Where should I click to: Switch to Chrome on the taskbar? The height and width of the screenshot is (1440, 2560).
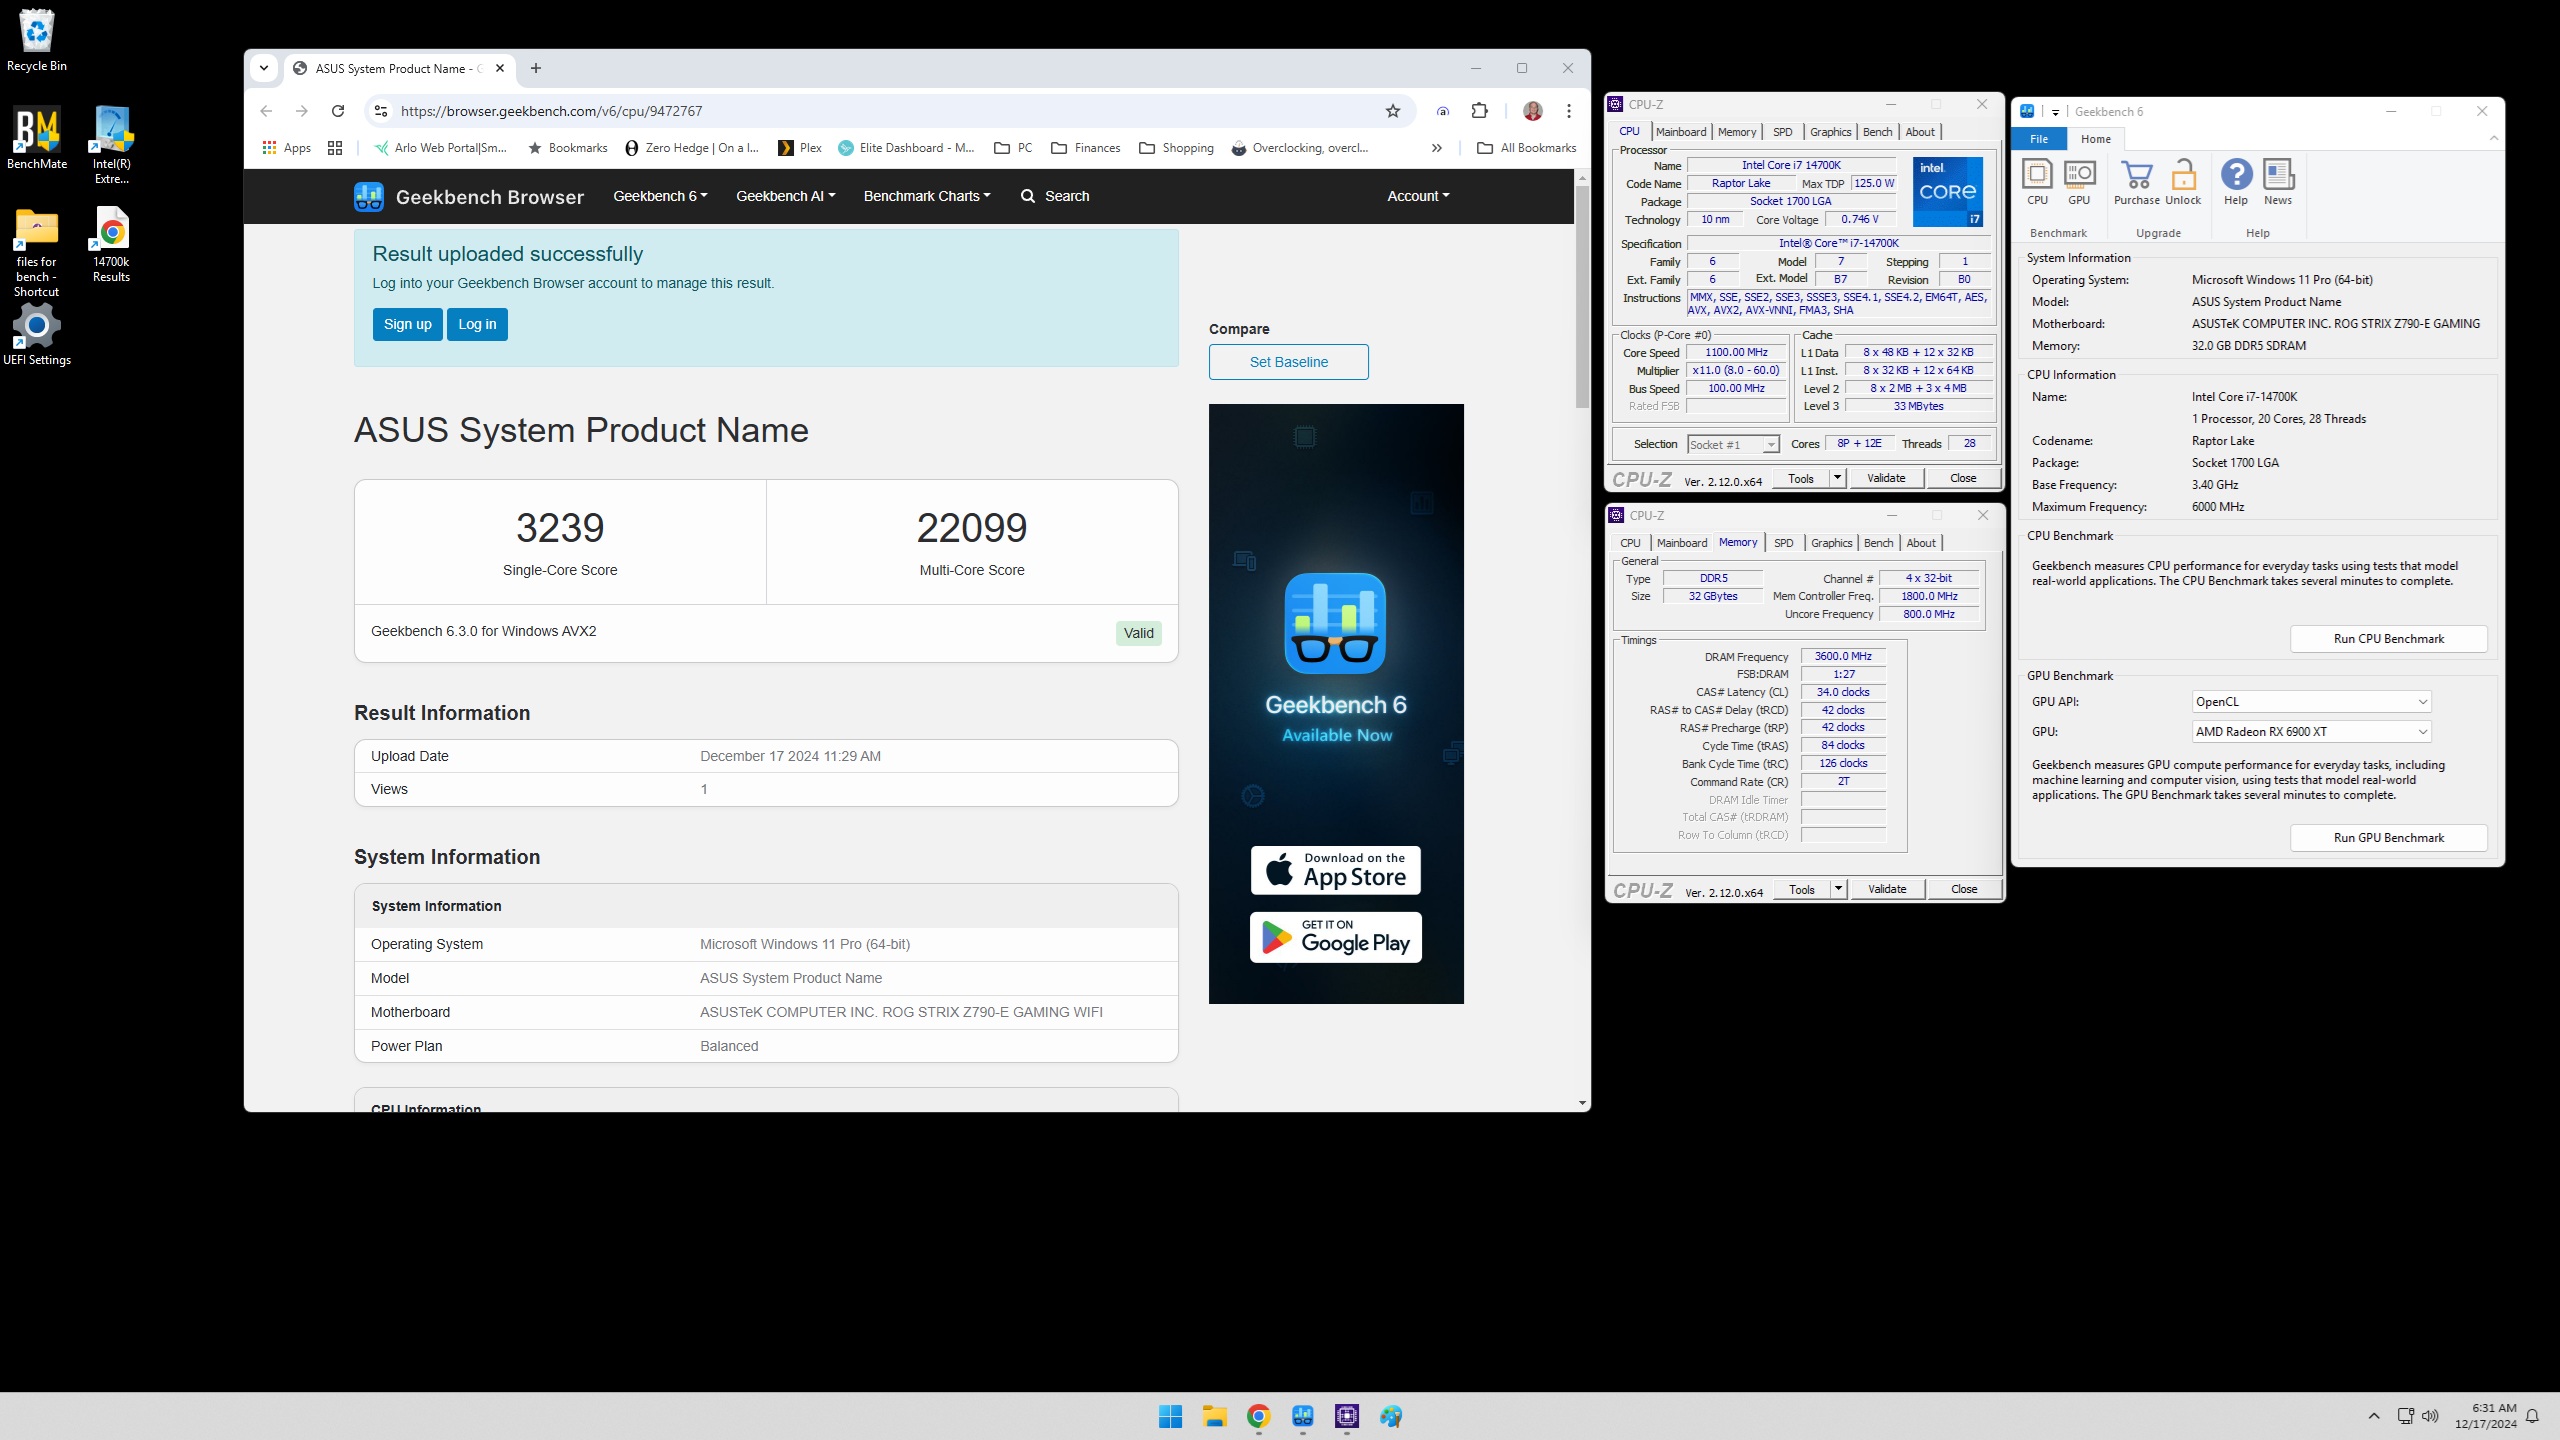tap(1258, 1416)
